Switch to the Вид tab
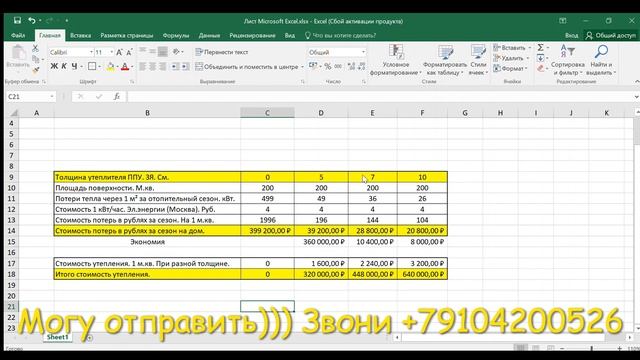 pos(290,36)
